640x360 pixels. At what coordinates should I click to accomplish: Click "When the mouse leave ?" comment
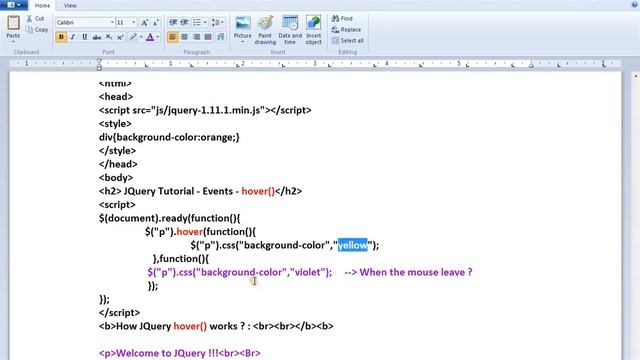coord(416,272)
